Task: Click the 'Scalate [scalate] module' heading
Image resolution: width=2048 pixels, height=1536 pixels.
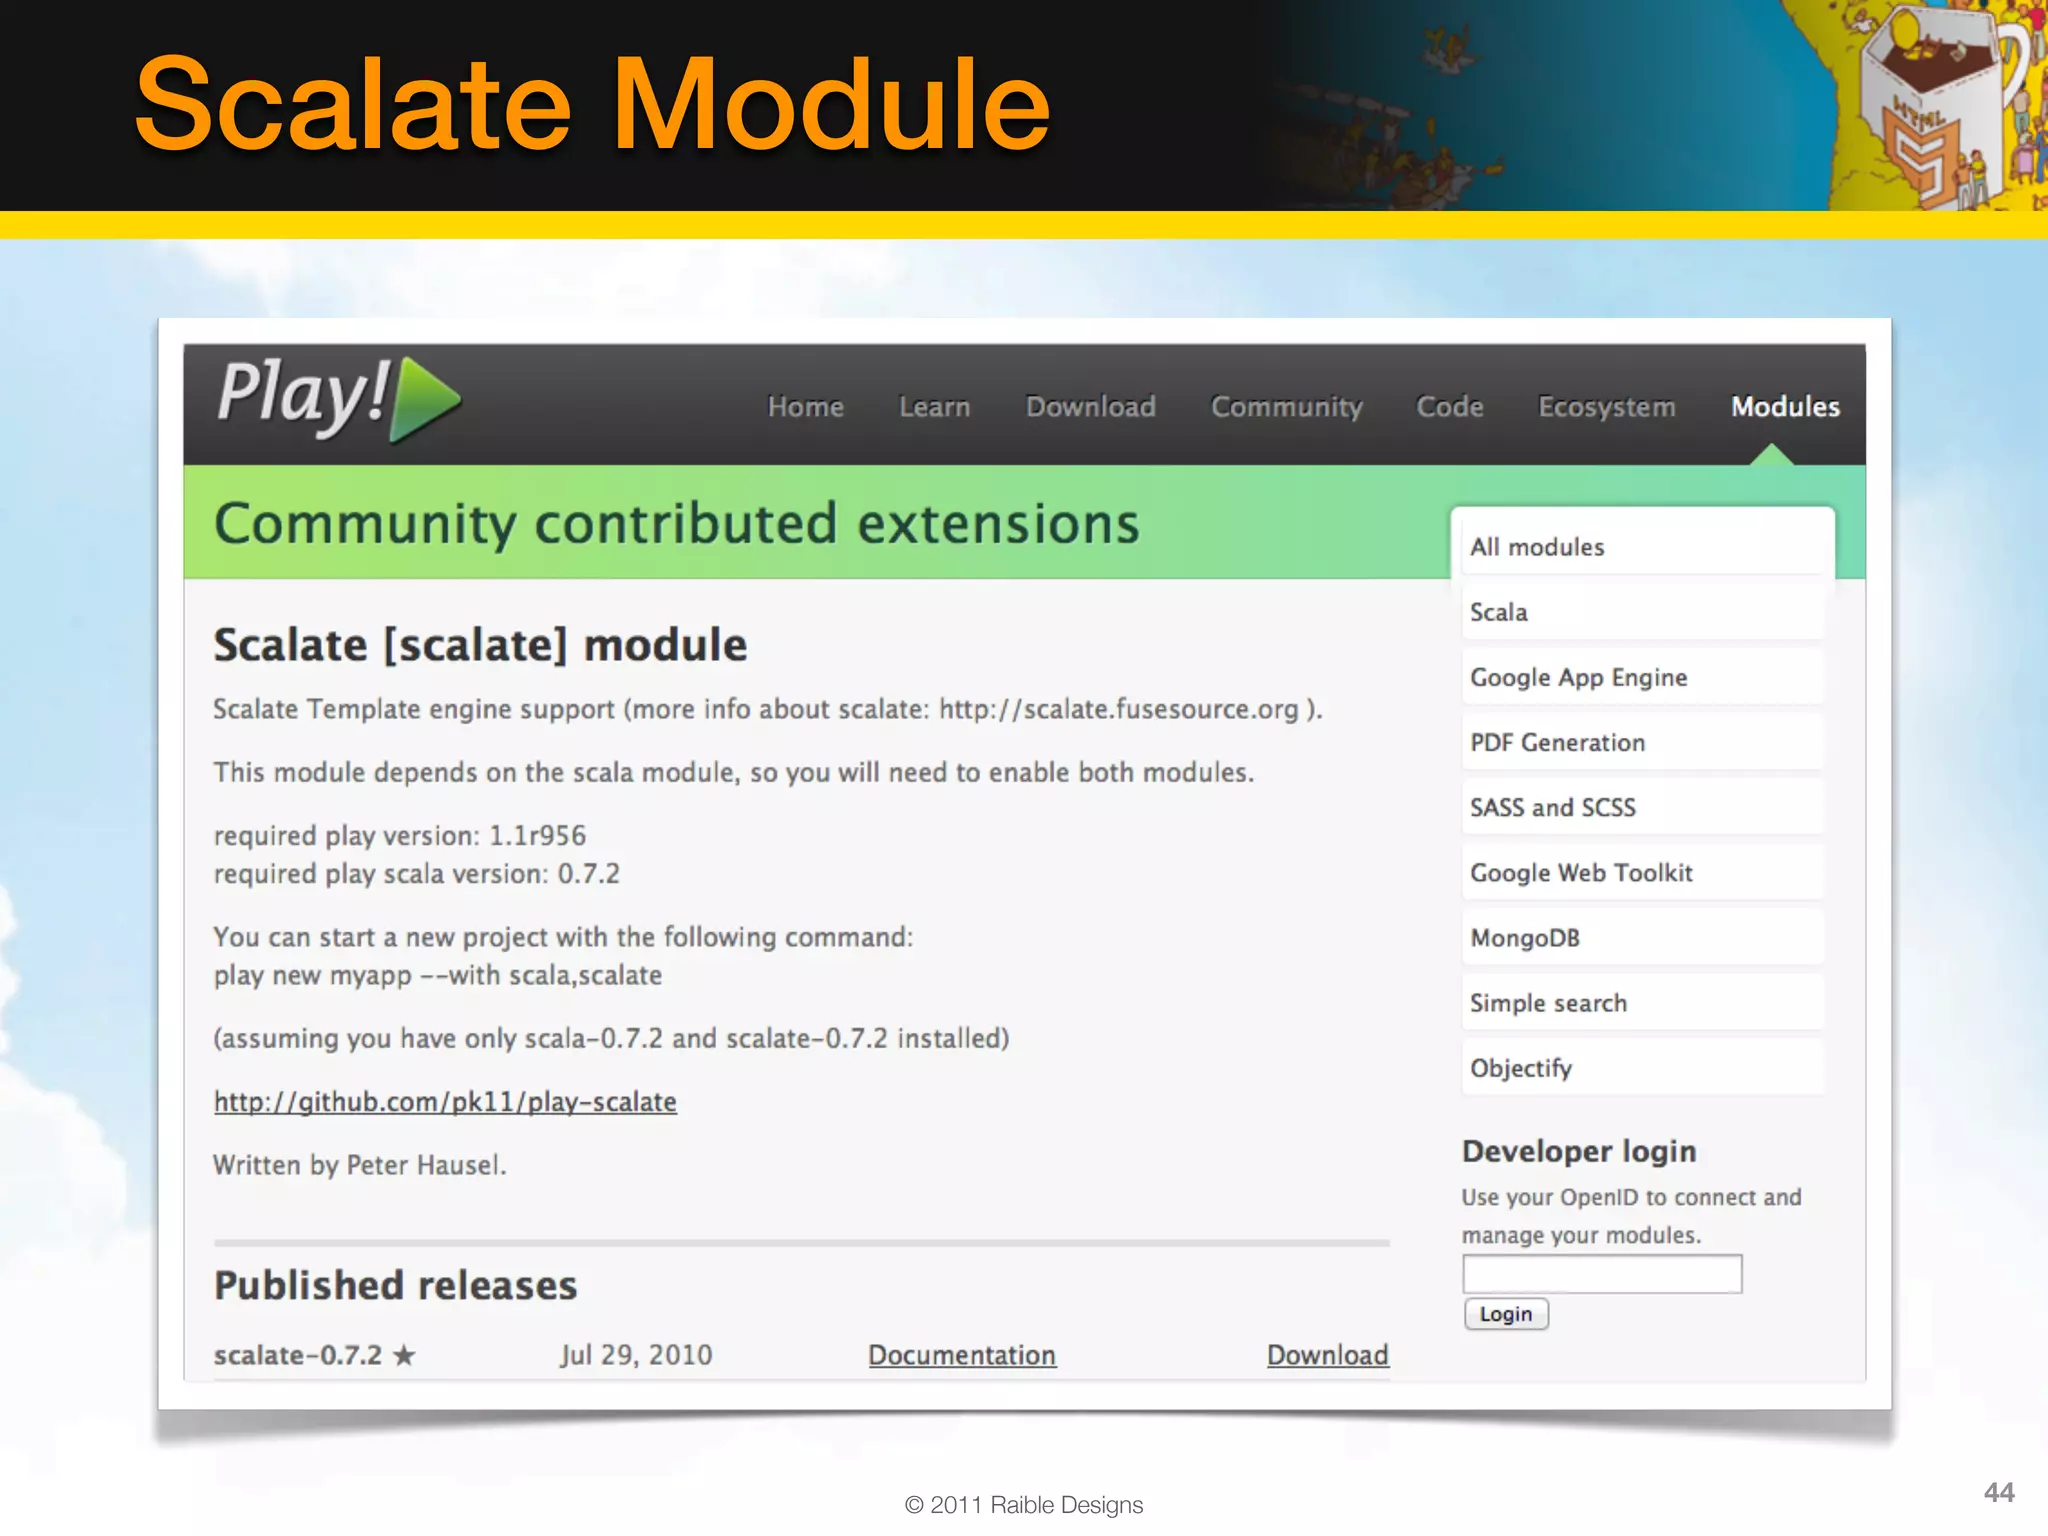Action: coord(480,645)
